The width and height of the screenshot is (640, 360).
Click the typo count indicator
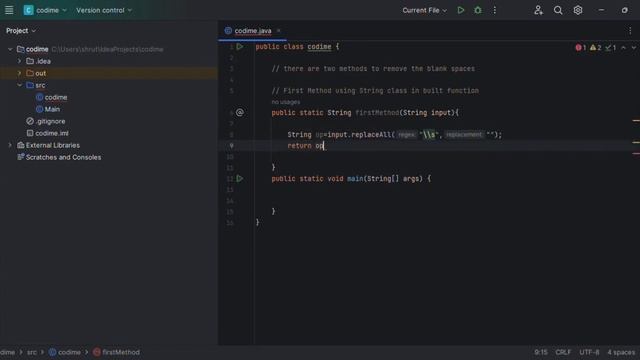611,48
